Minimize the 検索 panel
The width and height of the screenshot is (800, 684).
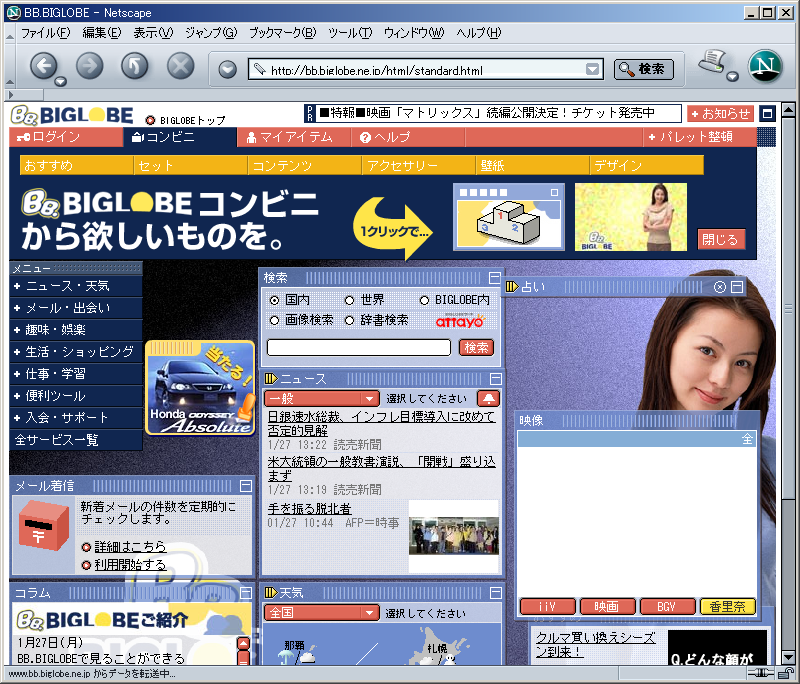pyautogui.click(x=494, y=277)
